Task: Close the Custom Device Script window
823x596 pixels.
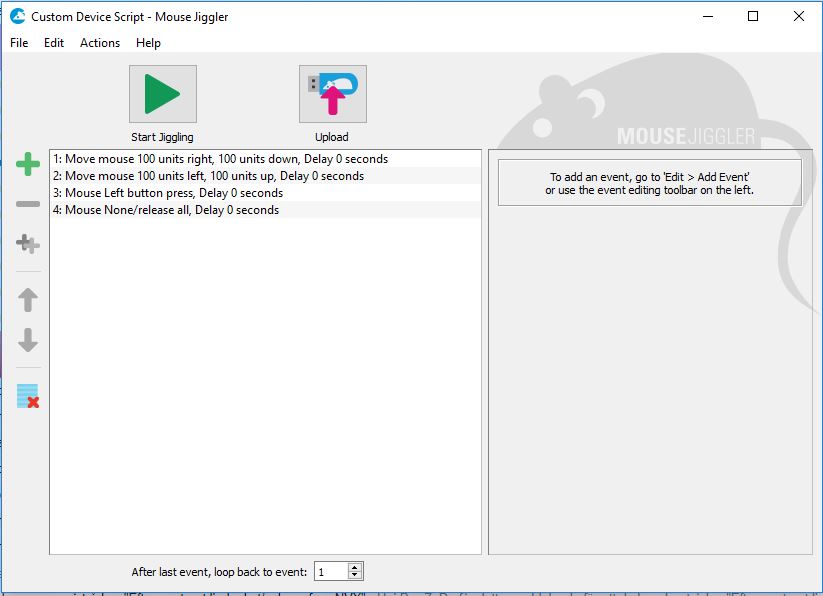Action: coord(798,16)
